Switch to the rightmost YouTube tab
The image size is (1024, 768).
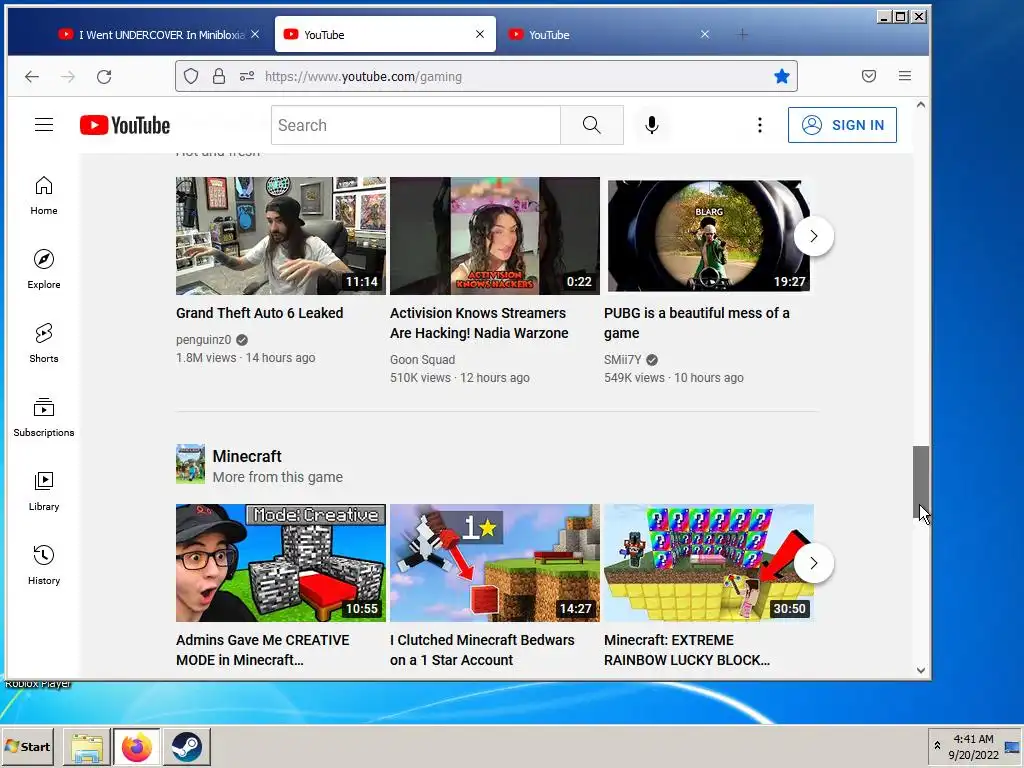pyautogui.click(x=609, y=35)
